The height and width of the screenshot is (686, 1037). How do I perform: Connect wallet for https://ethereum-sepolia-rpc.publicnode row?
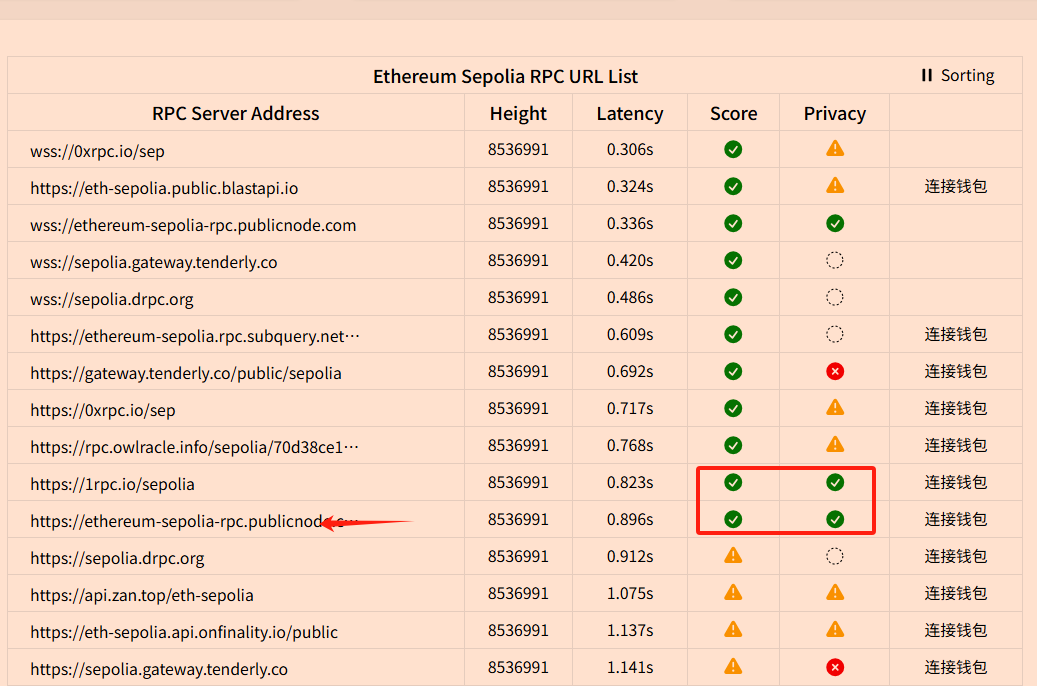coord(956,520)
